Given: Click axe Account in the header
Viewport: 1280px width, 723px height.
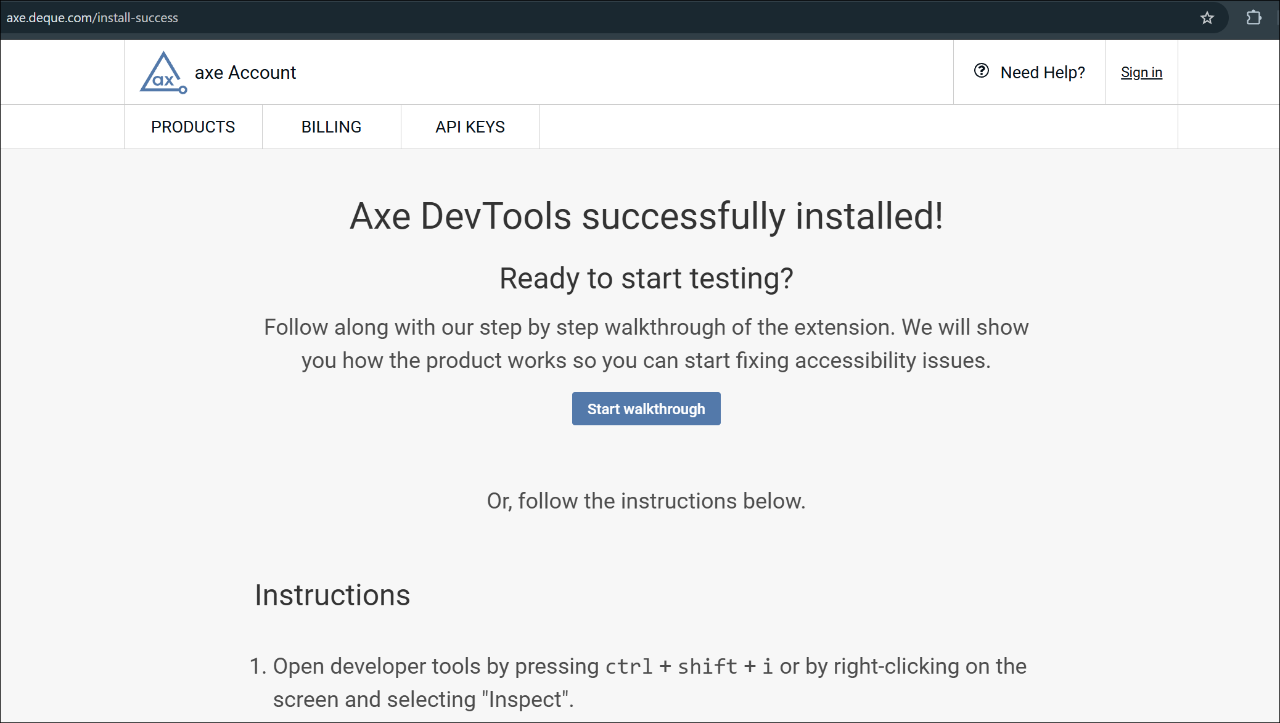Looking at the screenshot, I should point(245,72).
